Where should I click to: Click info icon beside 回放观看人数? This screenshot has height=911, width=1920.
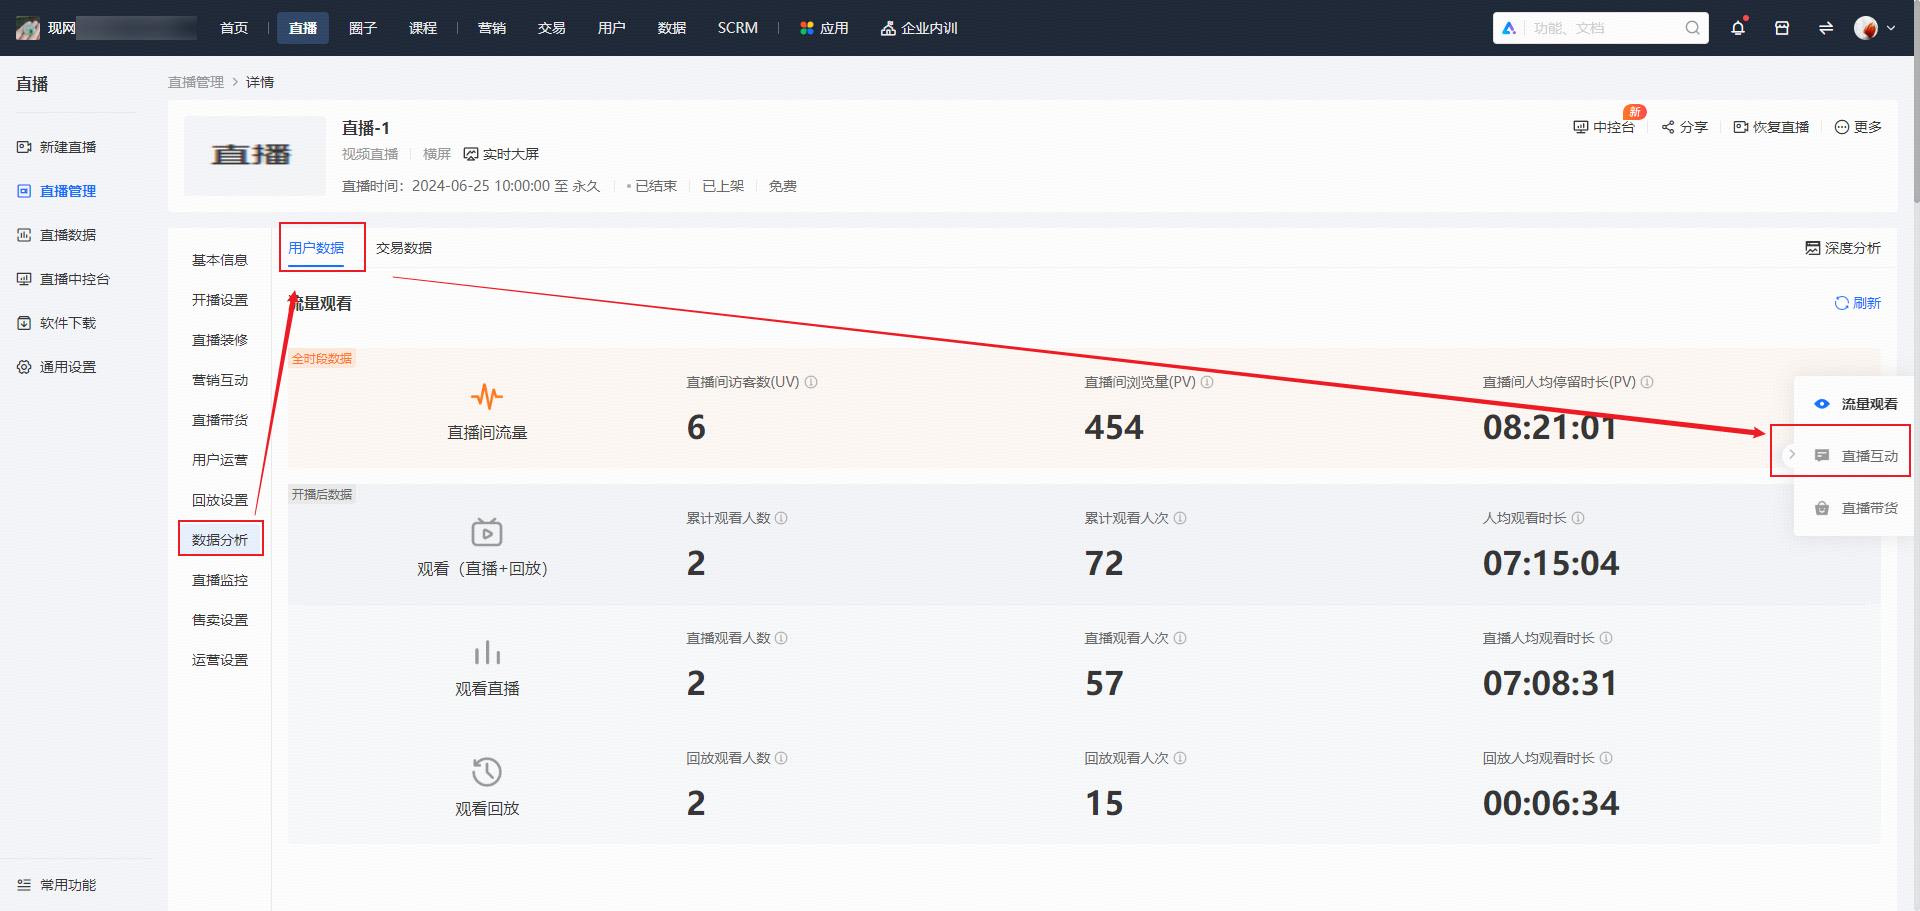pyautogui.click(x=781, y=758)
